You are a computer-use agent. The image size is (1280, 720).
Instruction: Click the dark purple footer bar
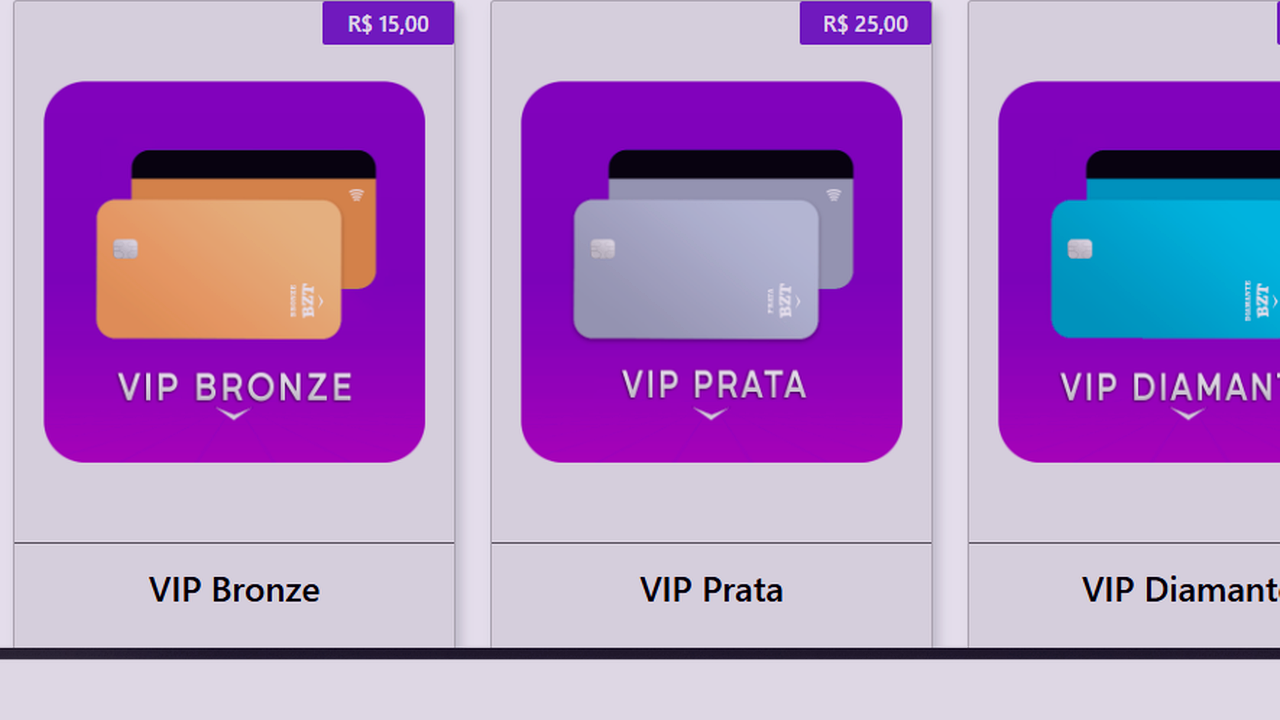pos(640,690)
